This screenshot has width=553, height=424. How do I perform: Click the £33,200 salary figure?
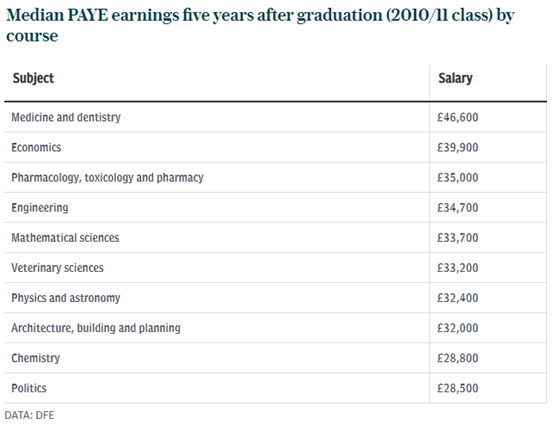click(457, 268)
